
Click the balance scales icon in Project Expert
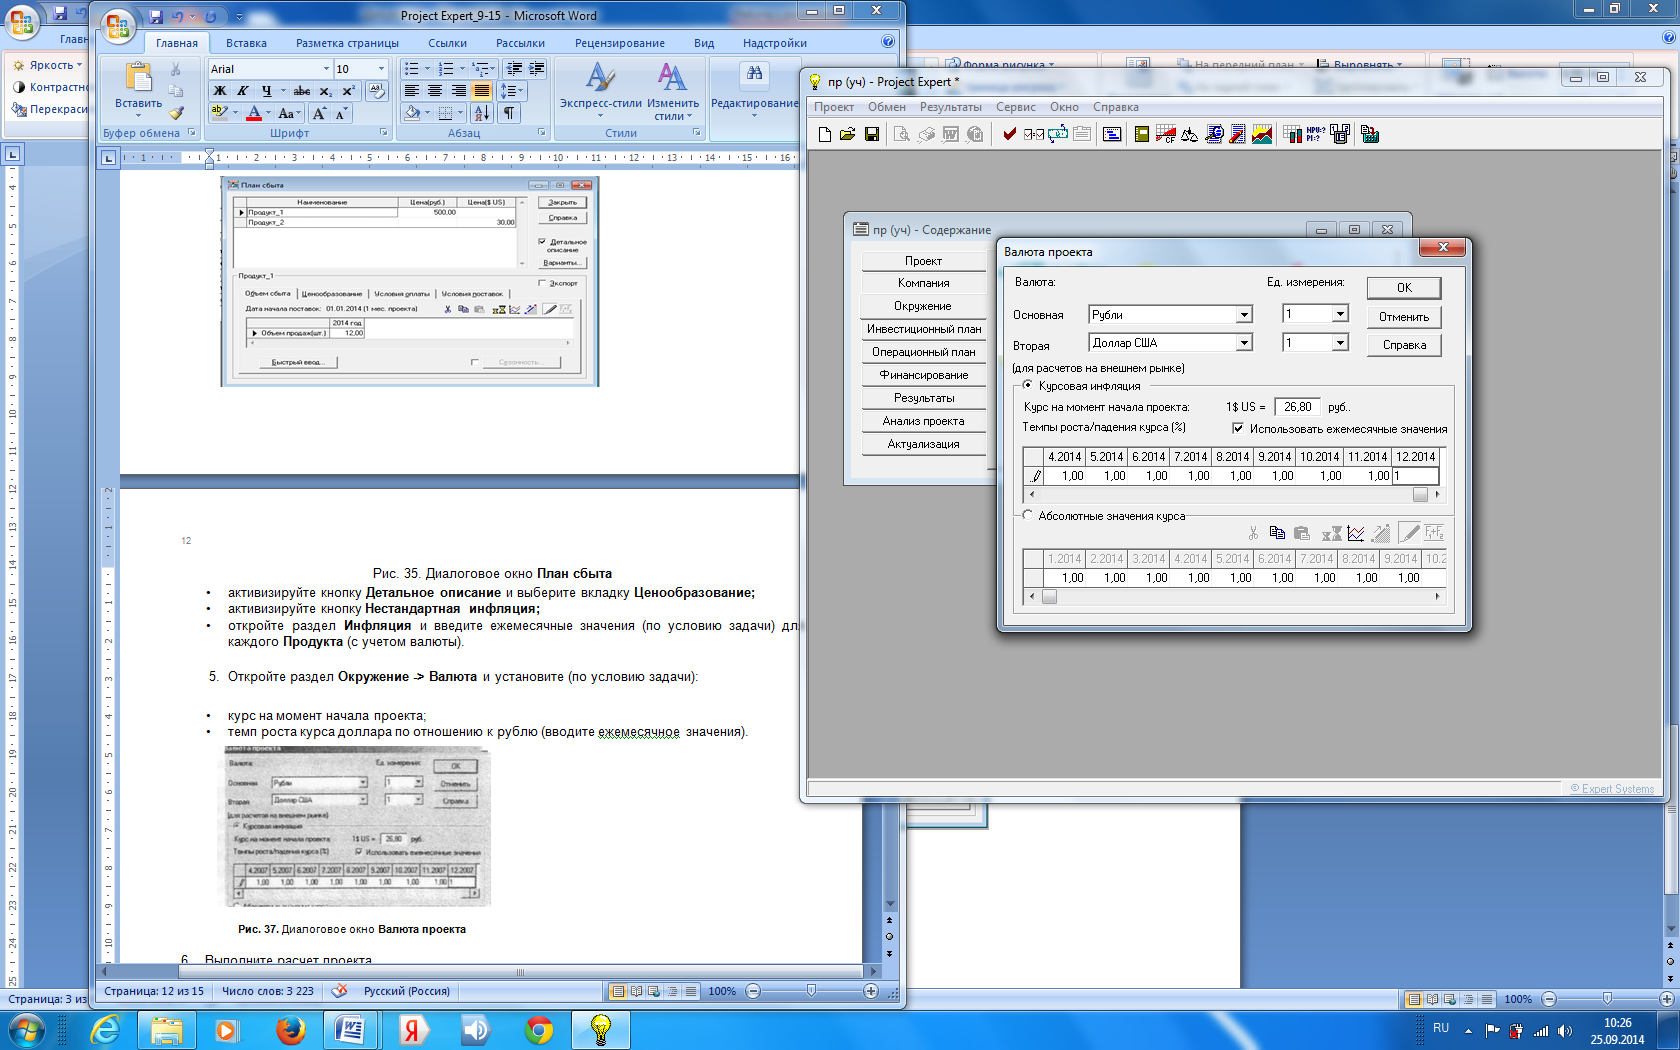pos(1190,134)
